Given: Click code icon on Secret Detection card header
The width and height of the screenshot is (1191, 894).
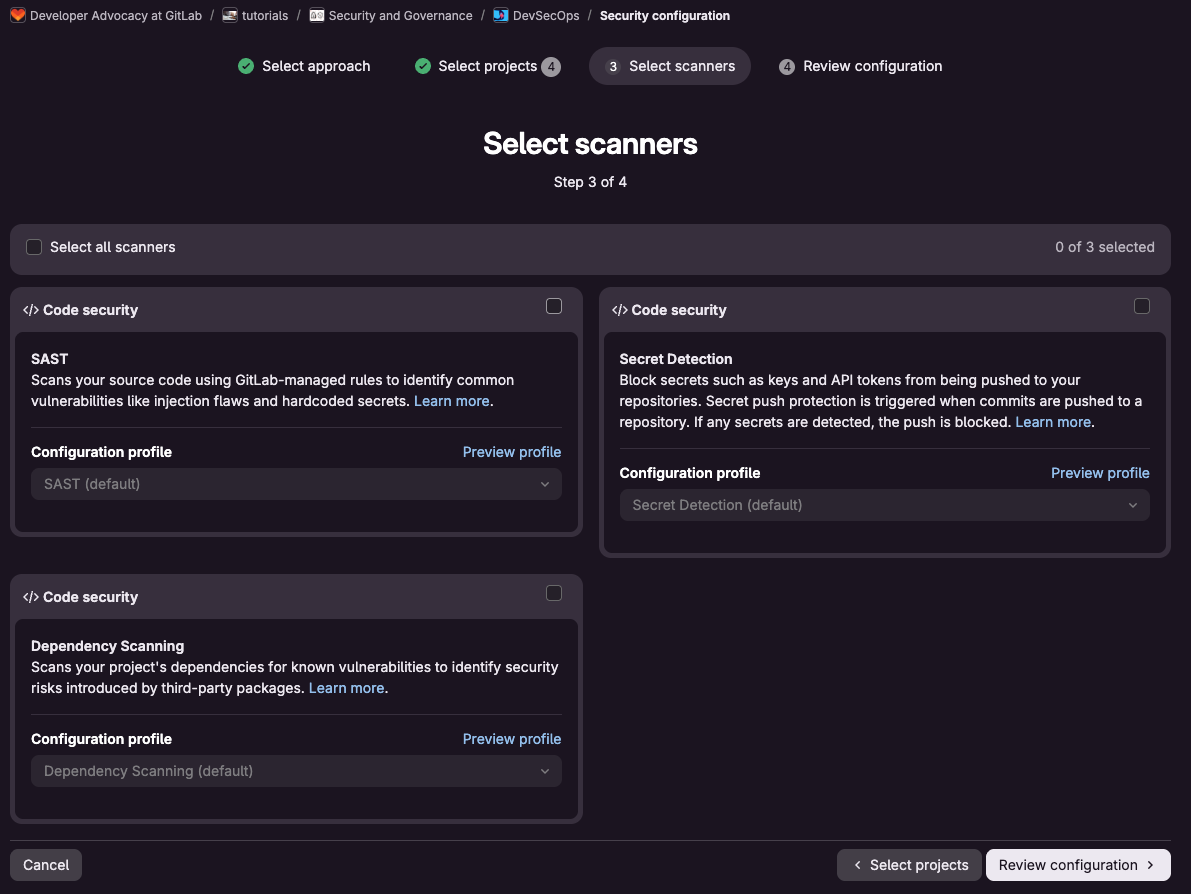Looking at the screenshot, I should [619, 310].
